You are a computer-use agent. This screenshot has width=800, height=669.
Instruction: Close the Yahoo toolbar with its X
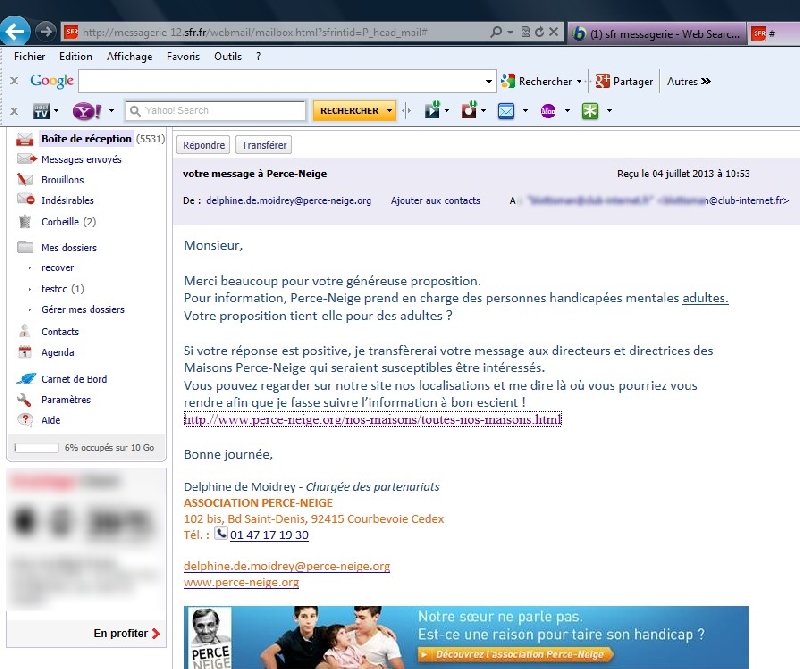pyautogui.click(x=14, y=111)
